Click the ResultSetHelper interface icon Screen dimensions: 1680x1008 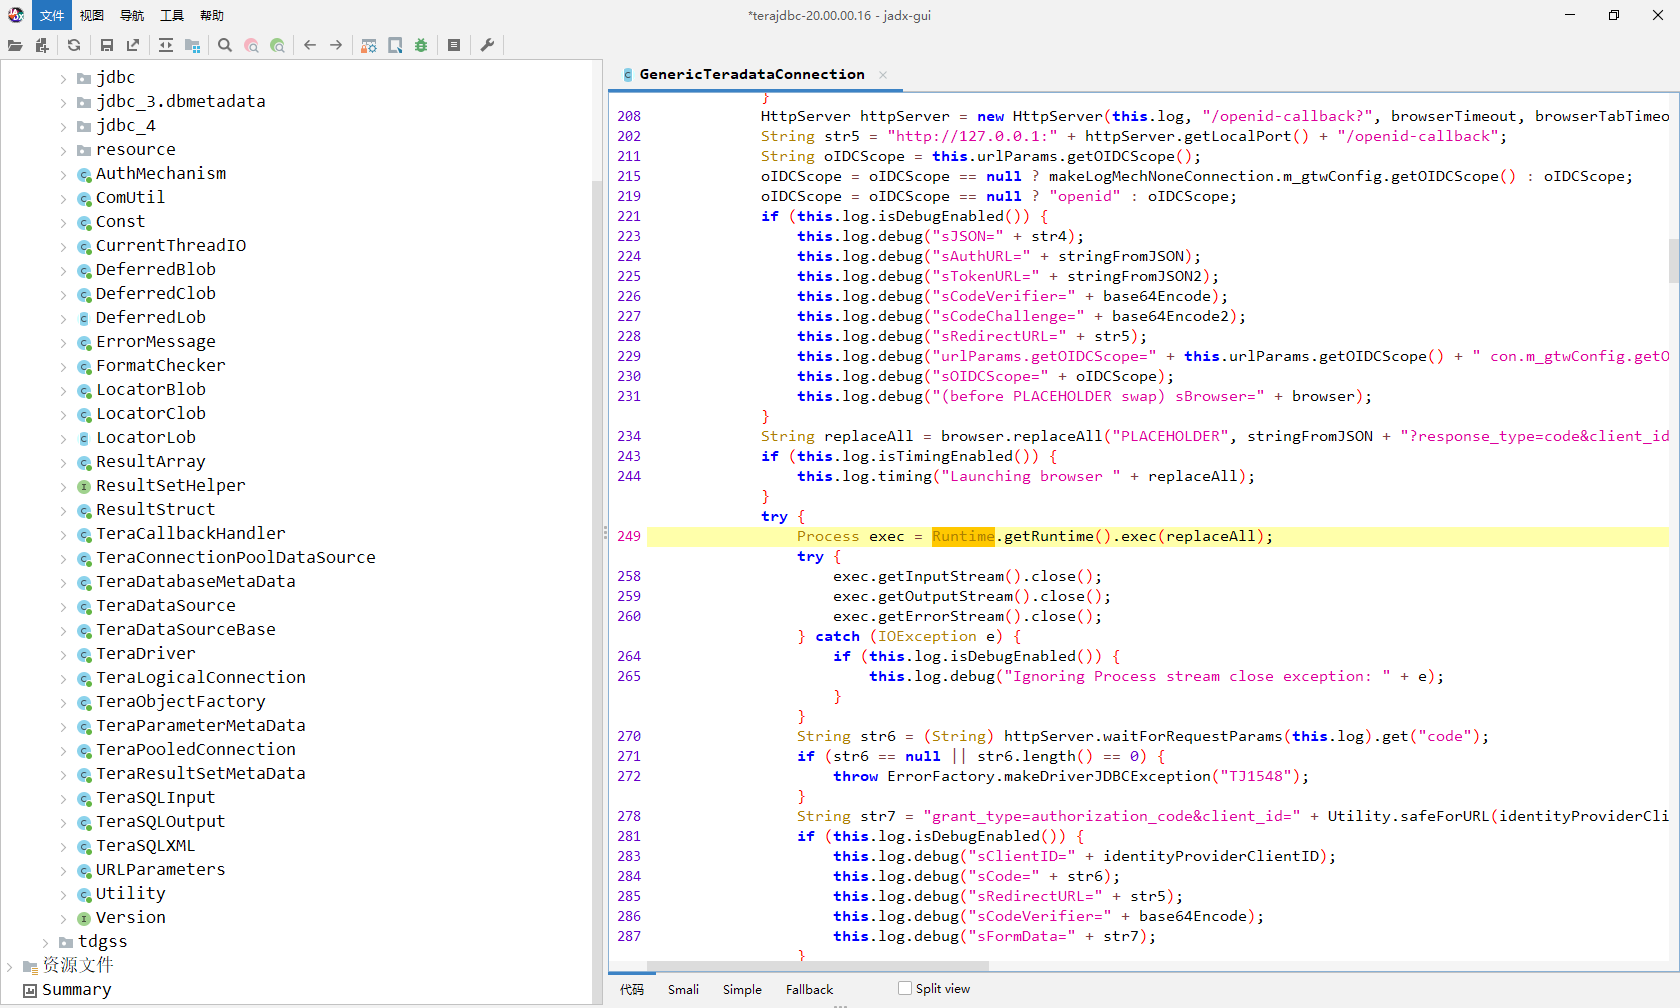tap(84, 486)
